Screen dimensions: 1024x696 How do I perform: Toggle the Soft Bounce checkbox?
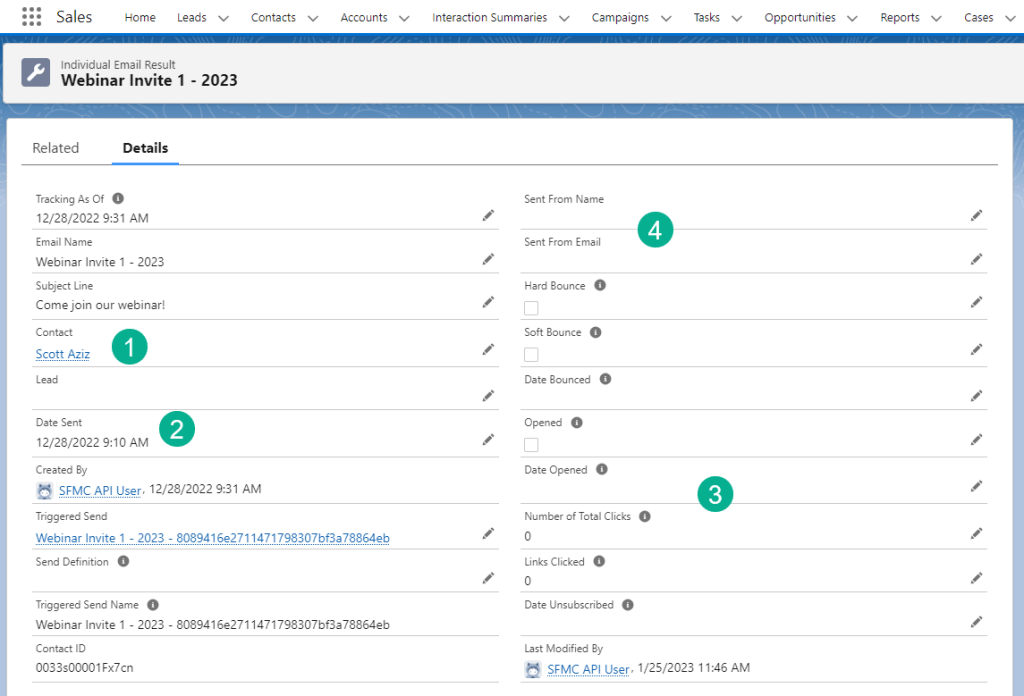531,354
